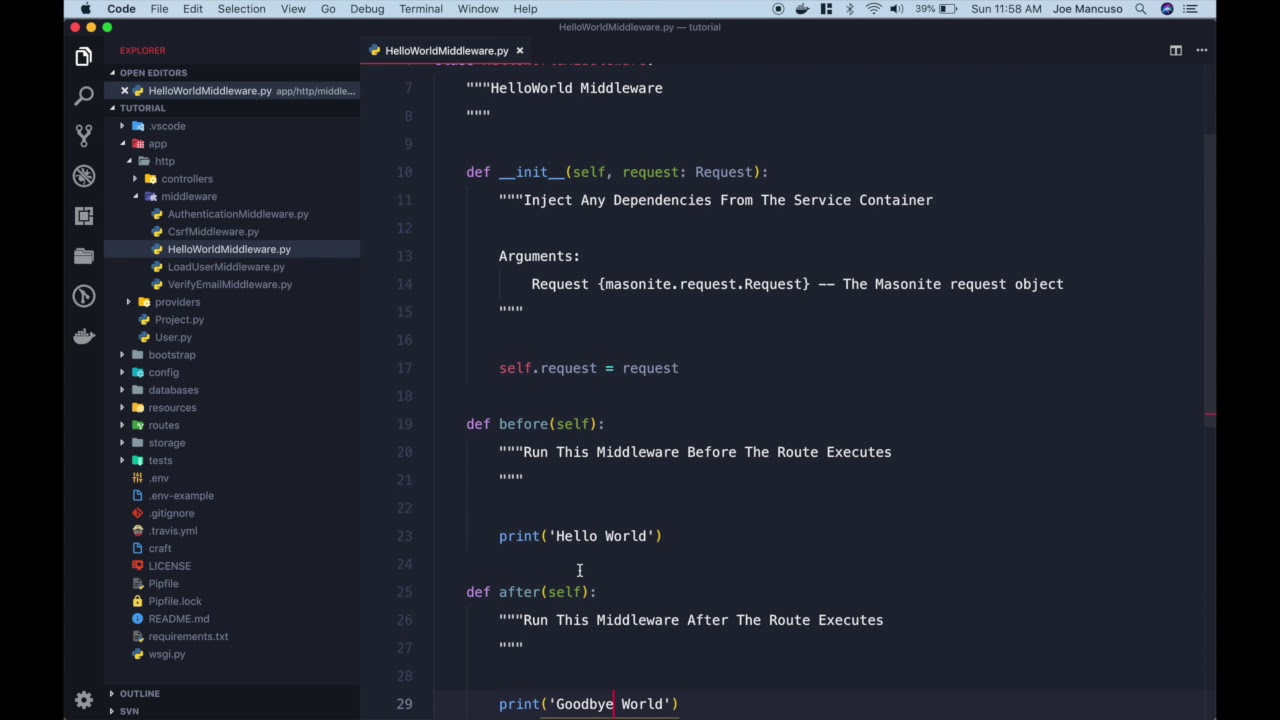
Task: Close HelloWorldMiddleware.py in Open Editors list
Action: tap(124, 91)
